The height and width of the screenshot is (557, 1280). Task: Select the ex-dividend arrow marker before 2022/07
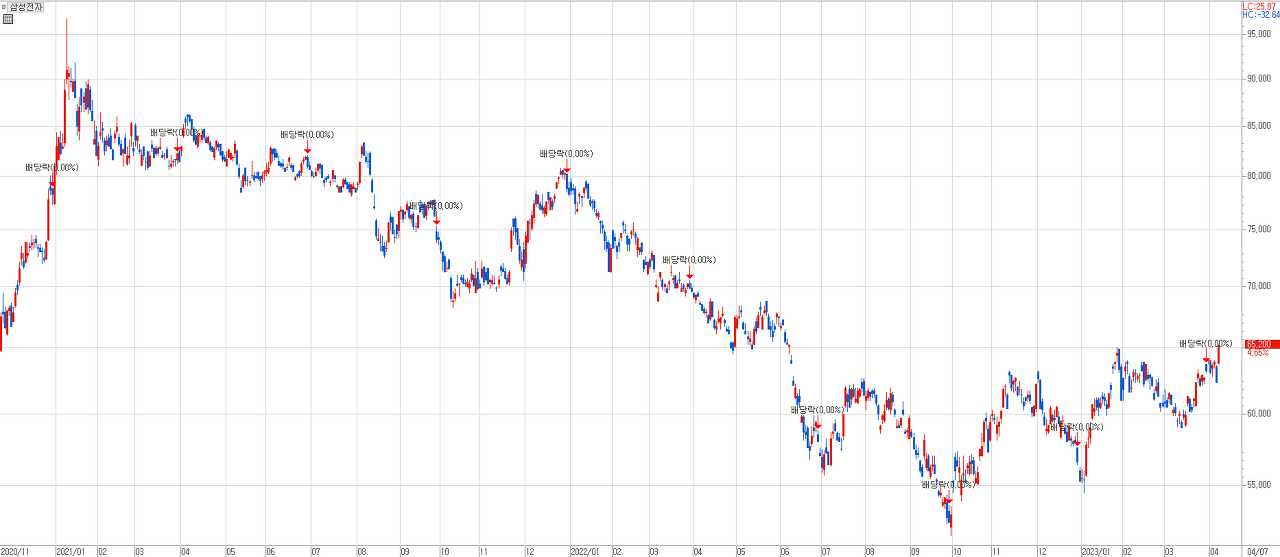coord(817,425)
